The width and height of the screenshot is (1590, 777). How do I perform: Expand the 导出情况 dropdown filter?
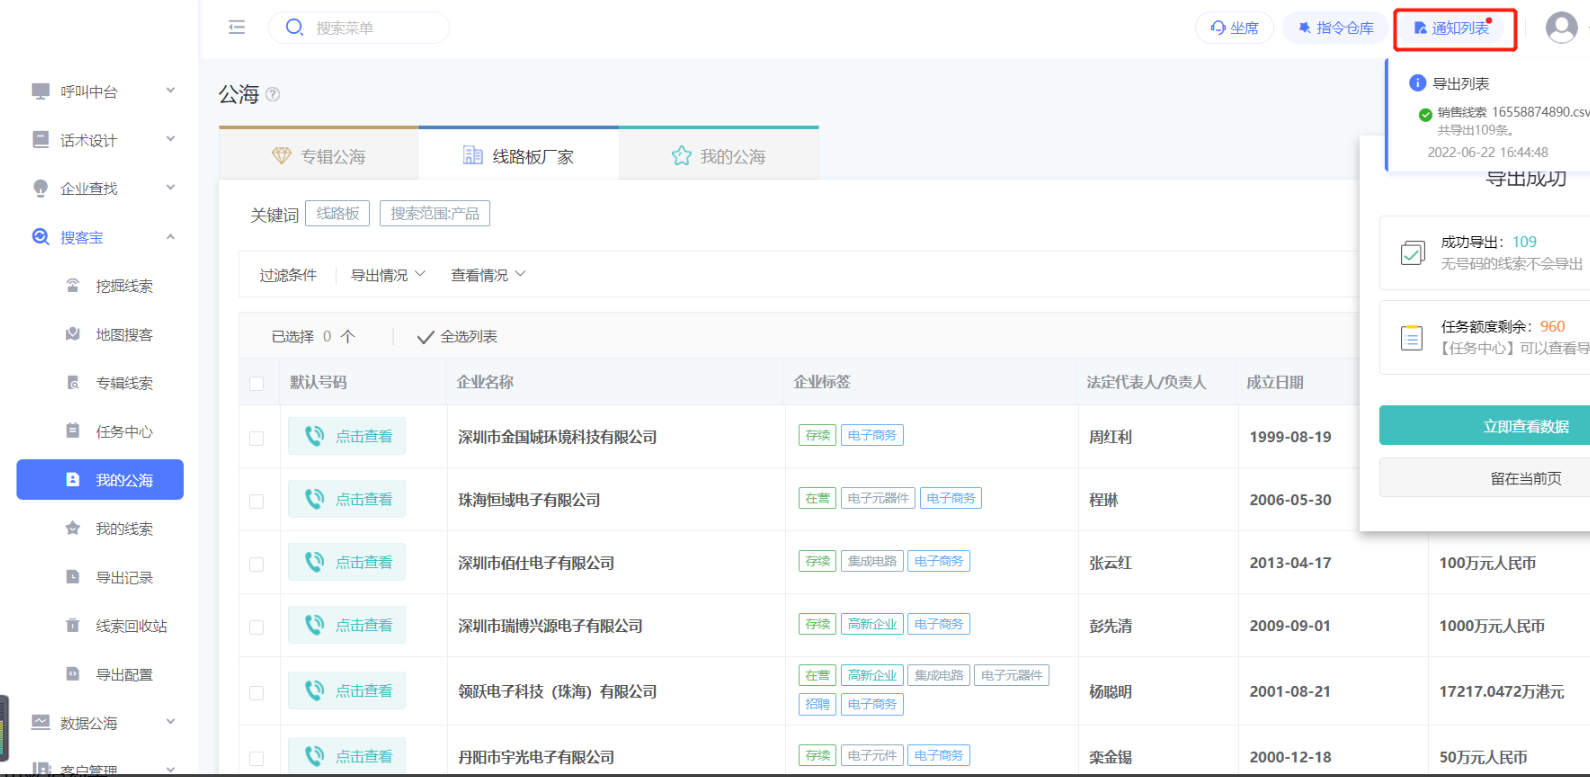(388, 275)
